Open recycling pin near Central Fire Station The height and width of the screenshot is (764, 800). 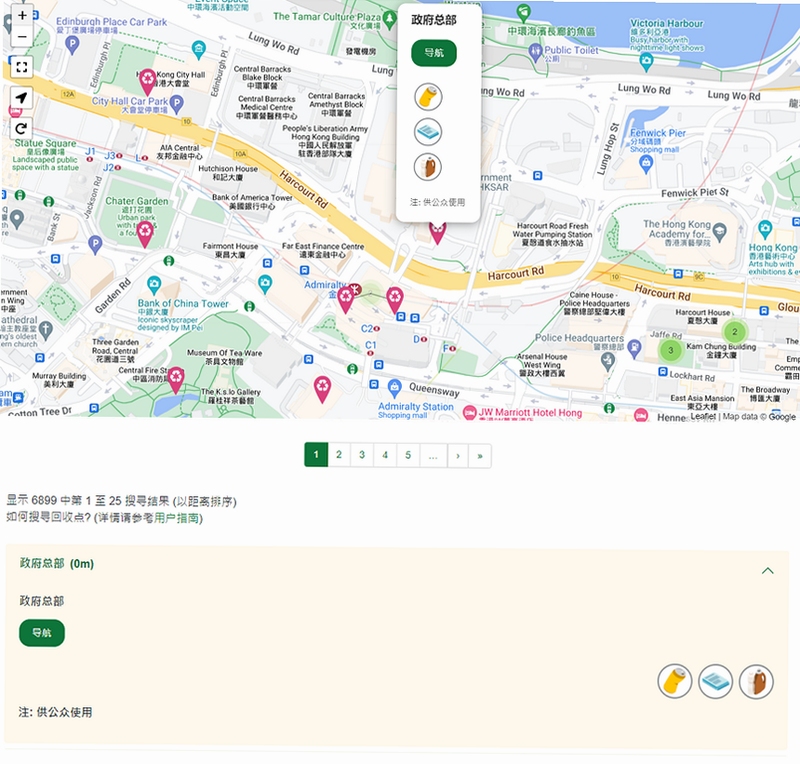[176, 380]
